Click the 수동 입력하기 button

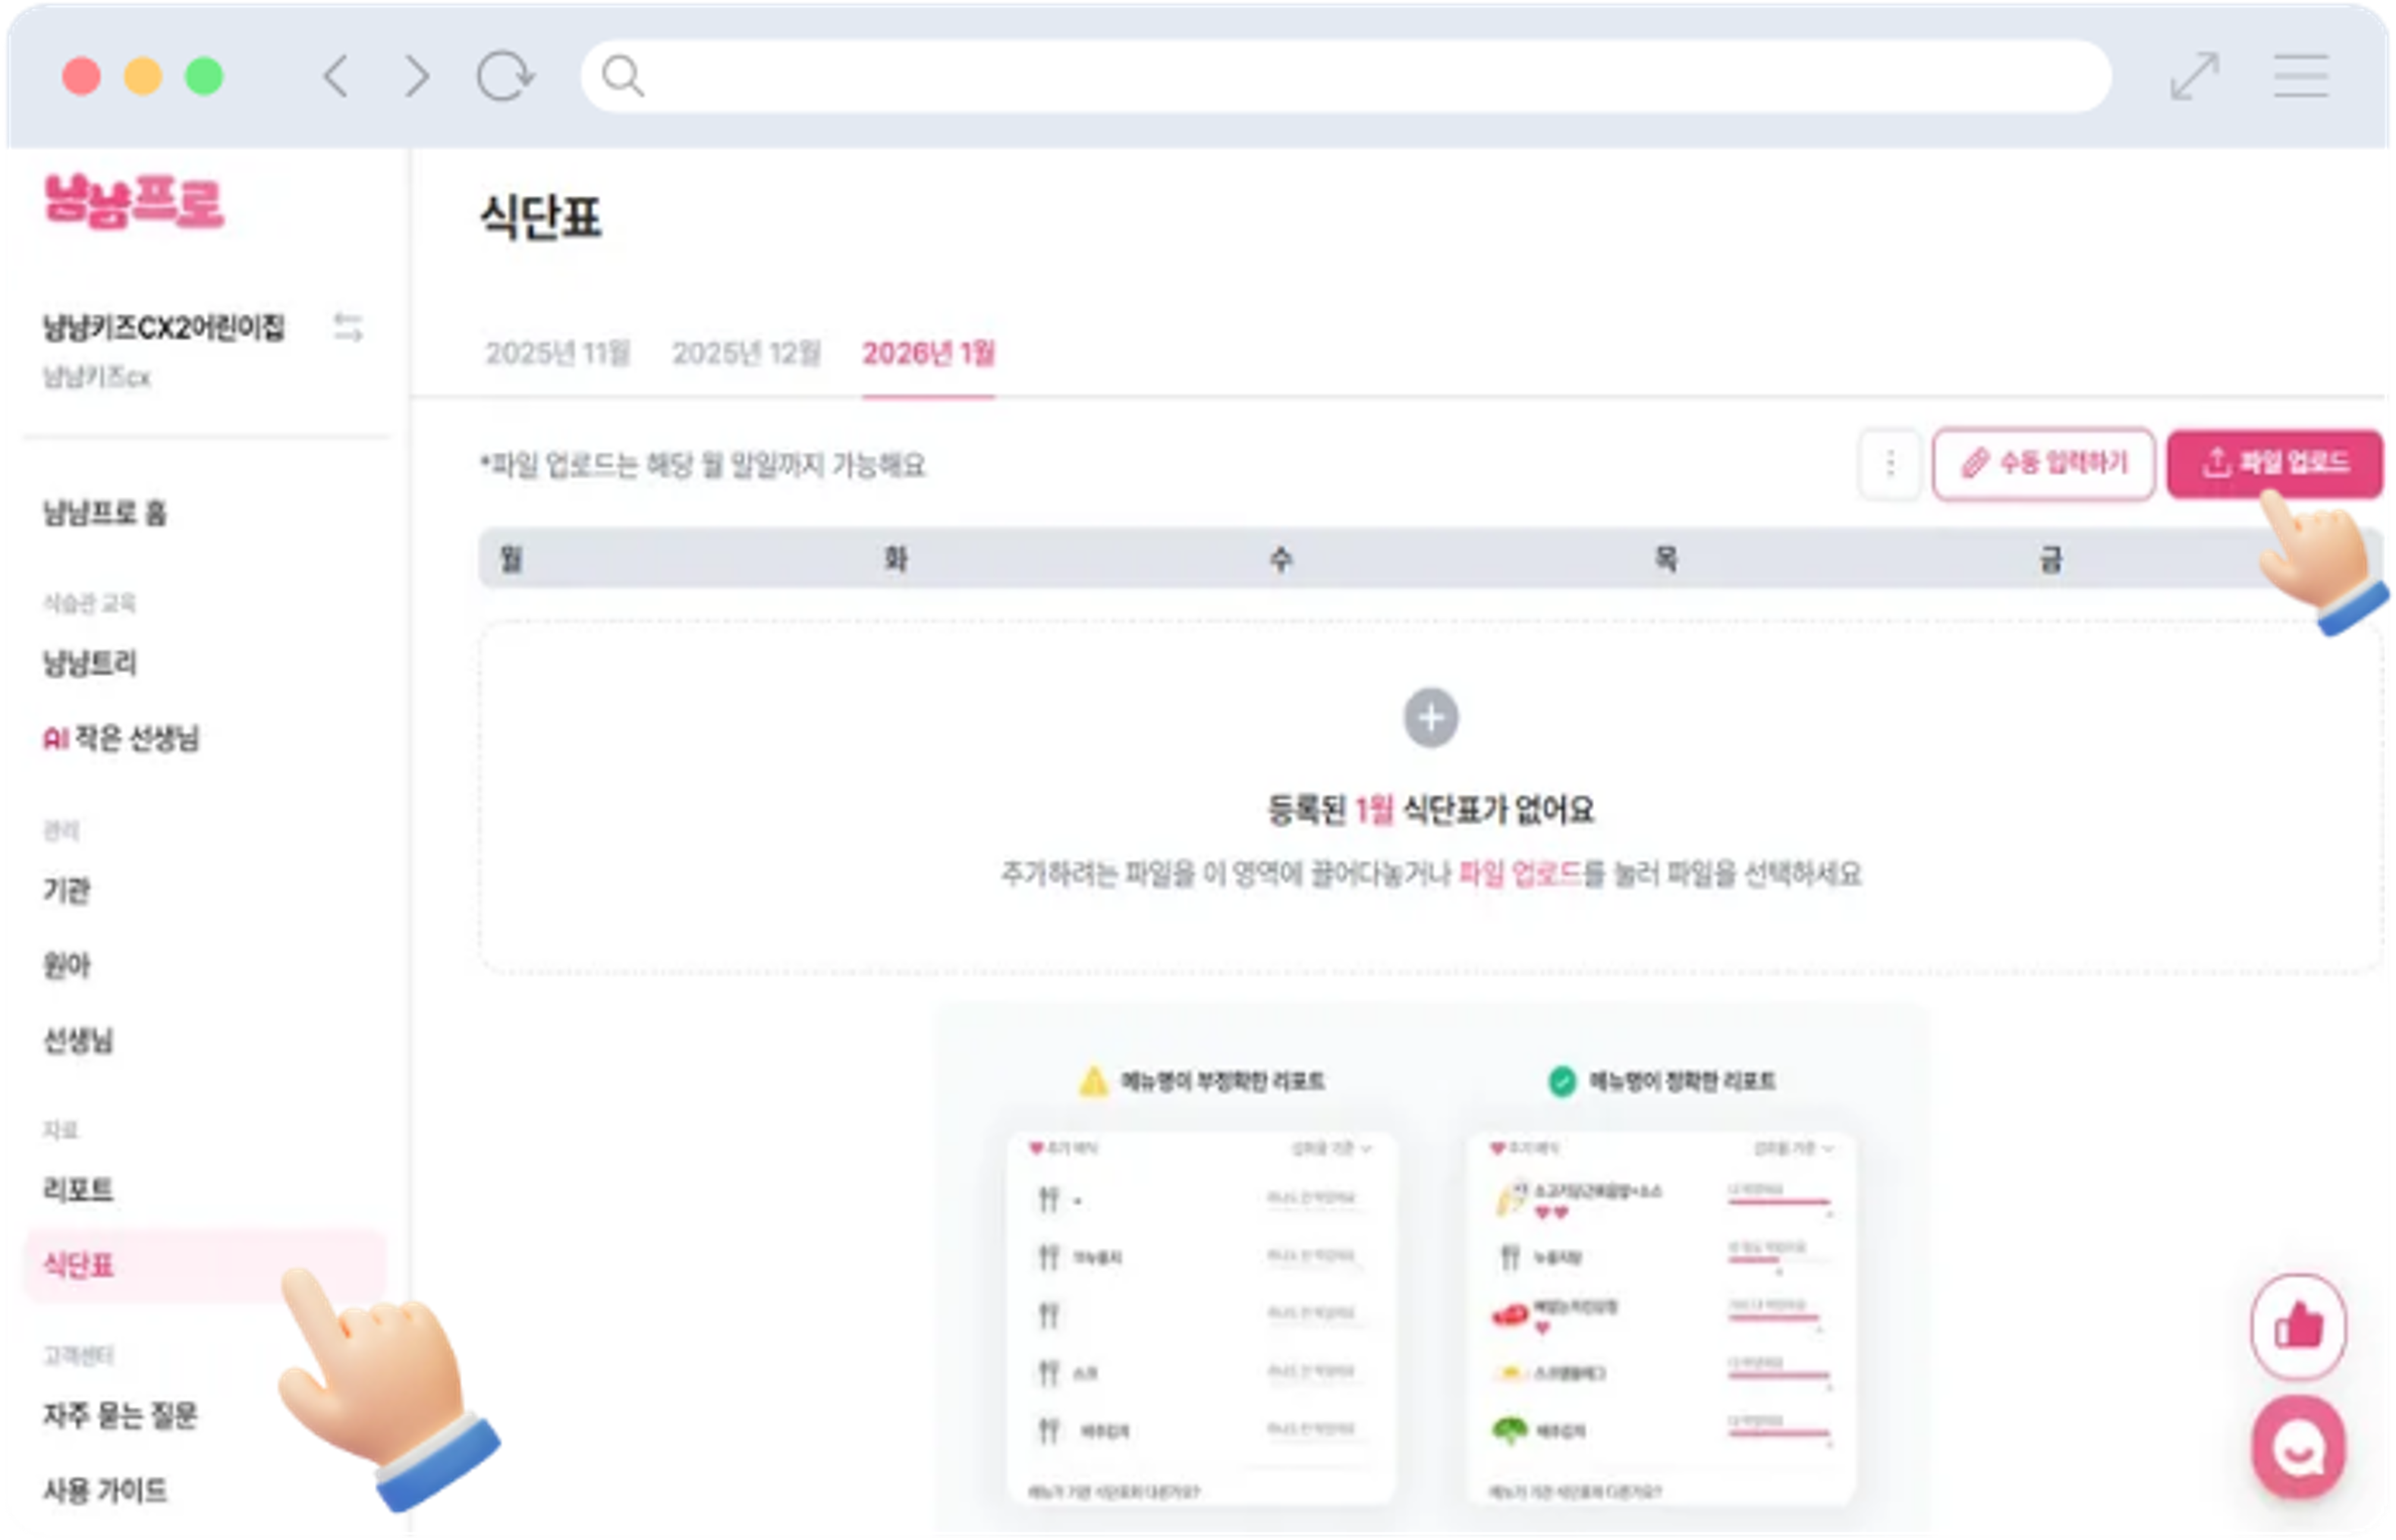pyautogui.click(x=2043, y=464)
